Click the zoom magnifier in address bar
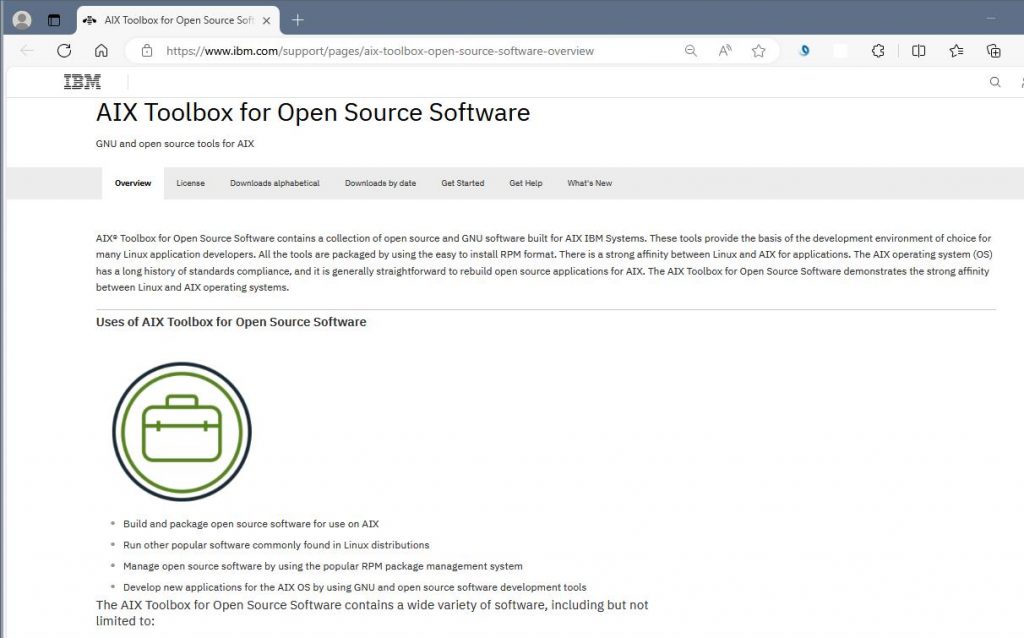The image size is (1024, 638). (x=690, y=51)
